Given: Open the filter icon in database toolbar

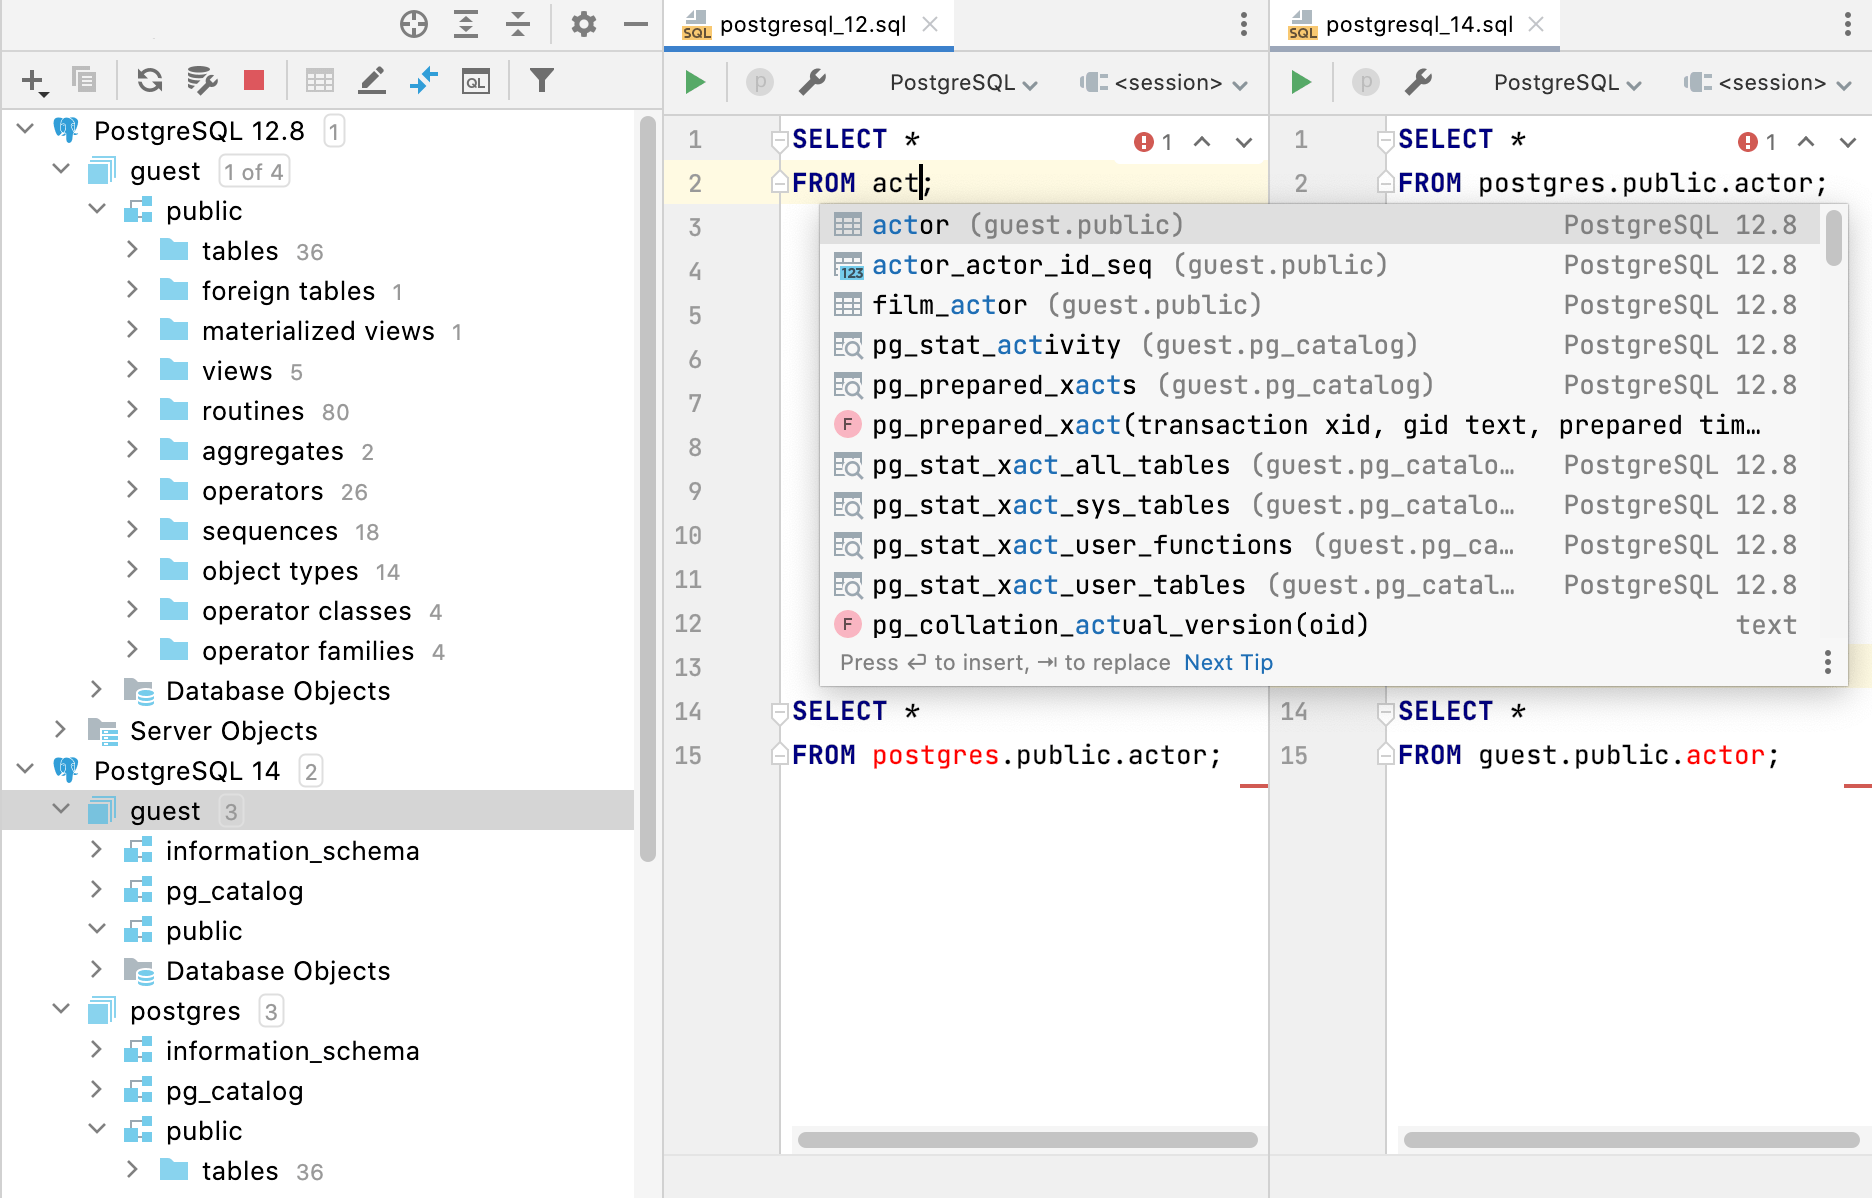Looking at the screenshot, I should (541, 81).
